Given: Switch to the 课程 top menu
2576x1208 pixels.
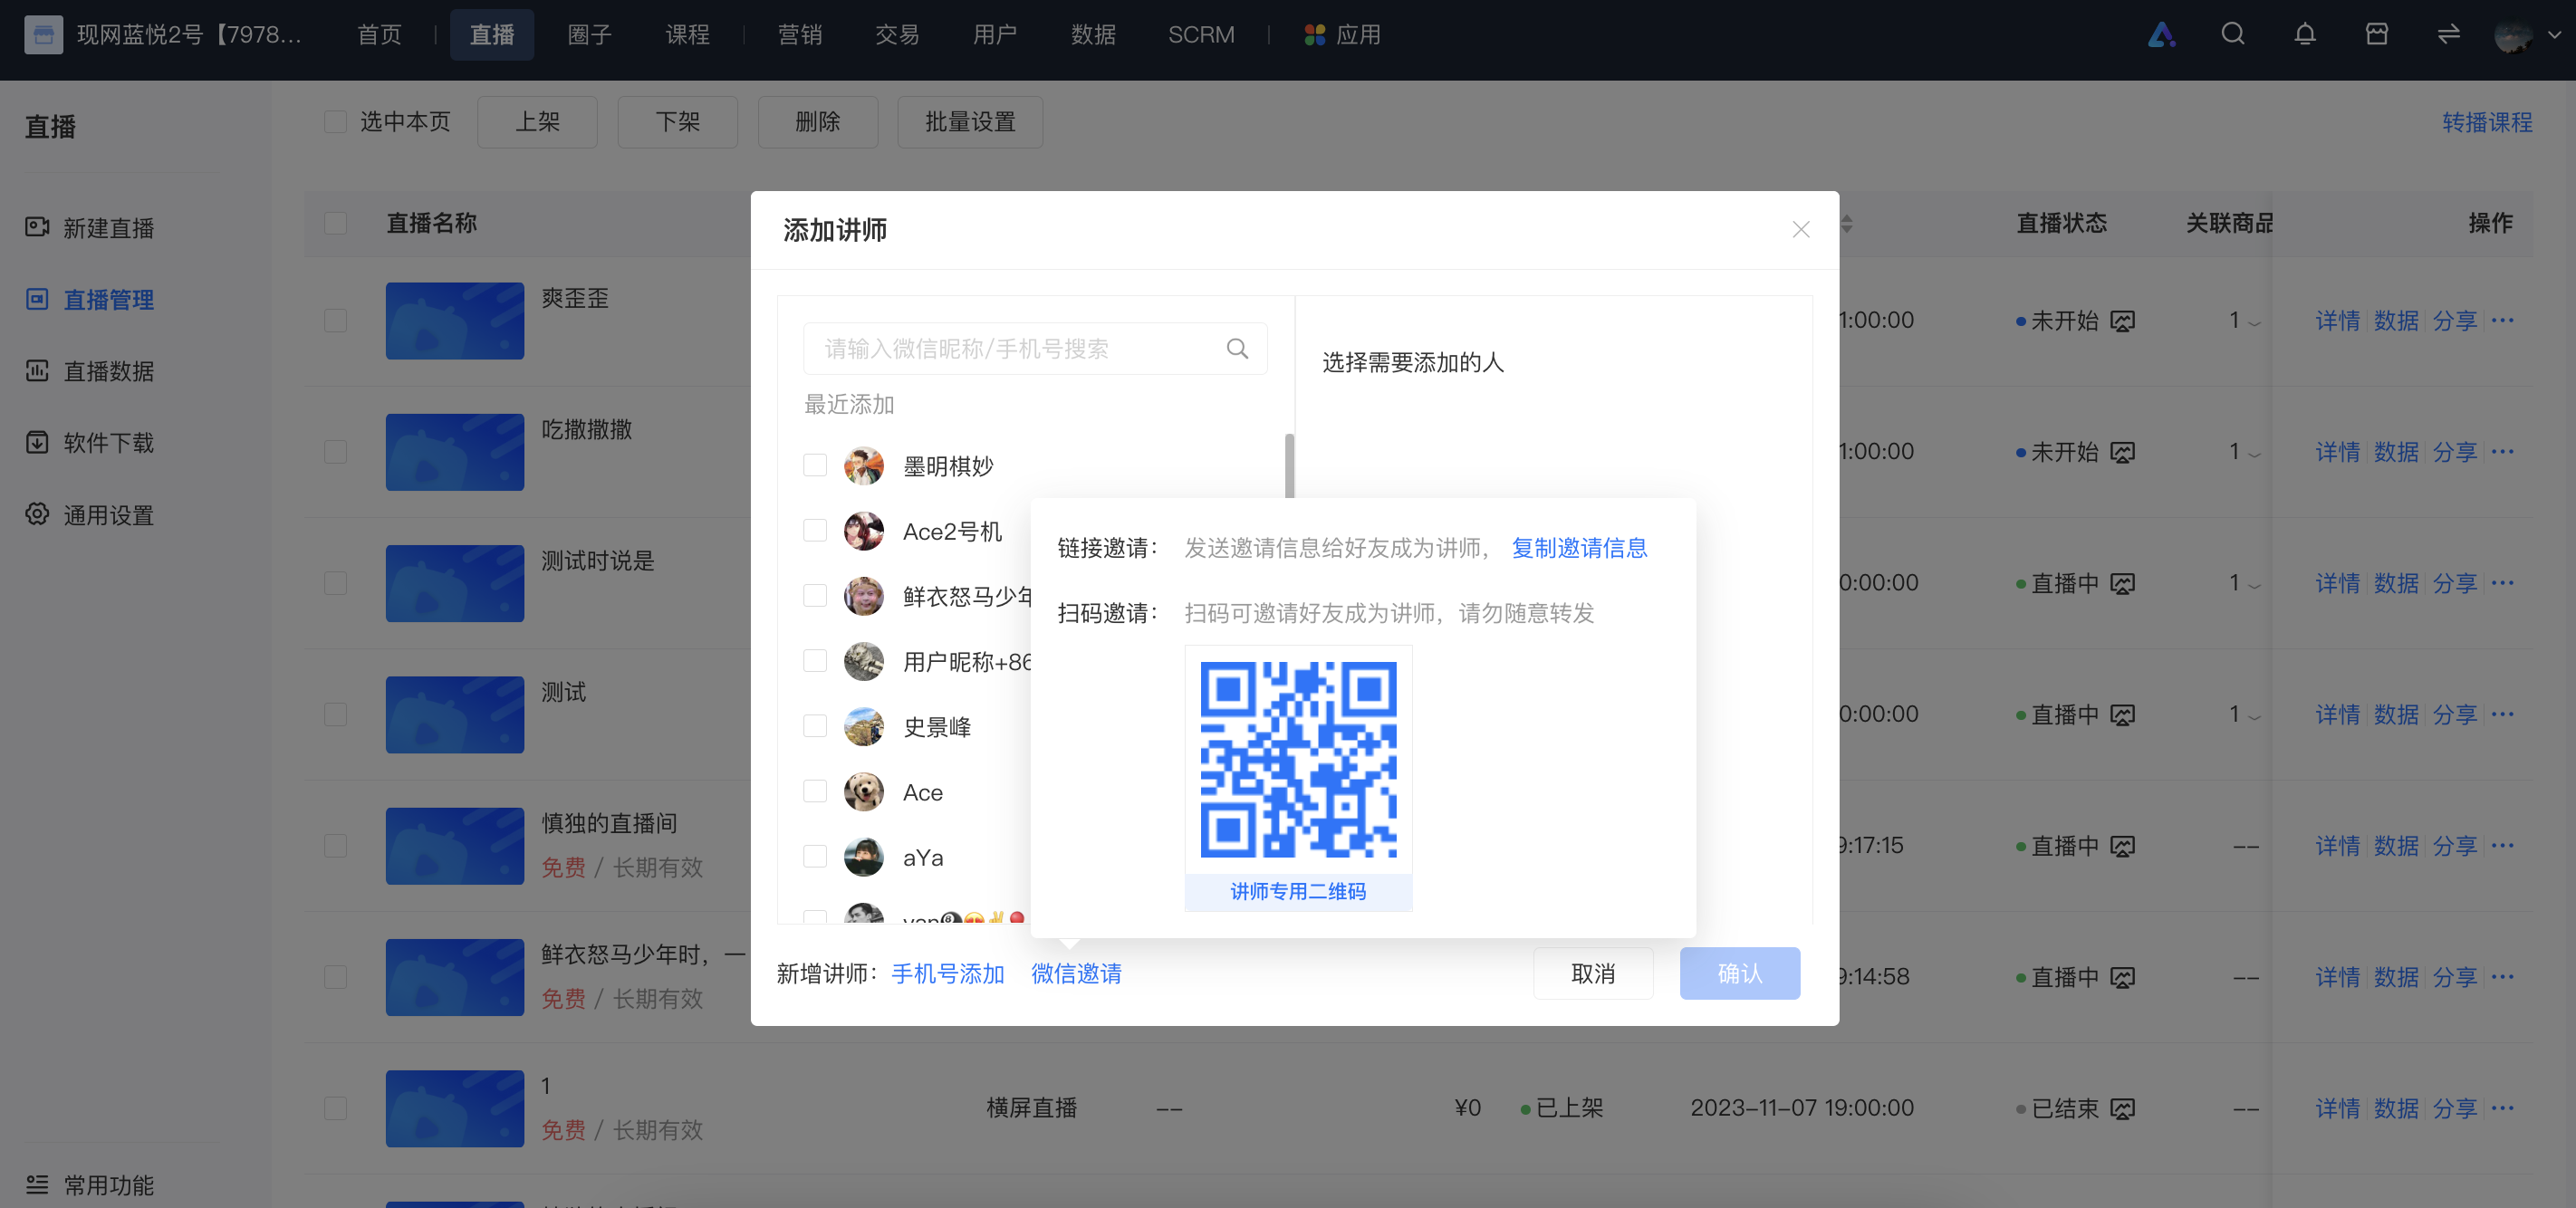Looking at the screenshot, I should tap(687, 35).
